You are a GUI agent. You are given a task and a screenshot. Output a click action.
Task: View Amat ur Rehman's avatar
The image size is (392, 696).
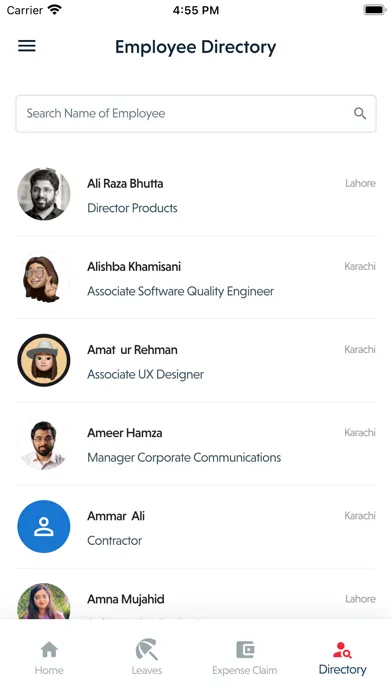[44, 360]
